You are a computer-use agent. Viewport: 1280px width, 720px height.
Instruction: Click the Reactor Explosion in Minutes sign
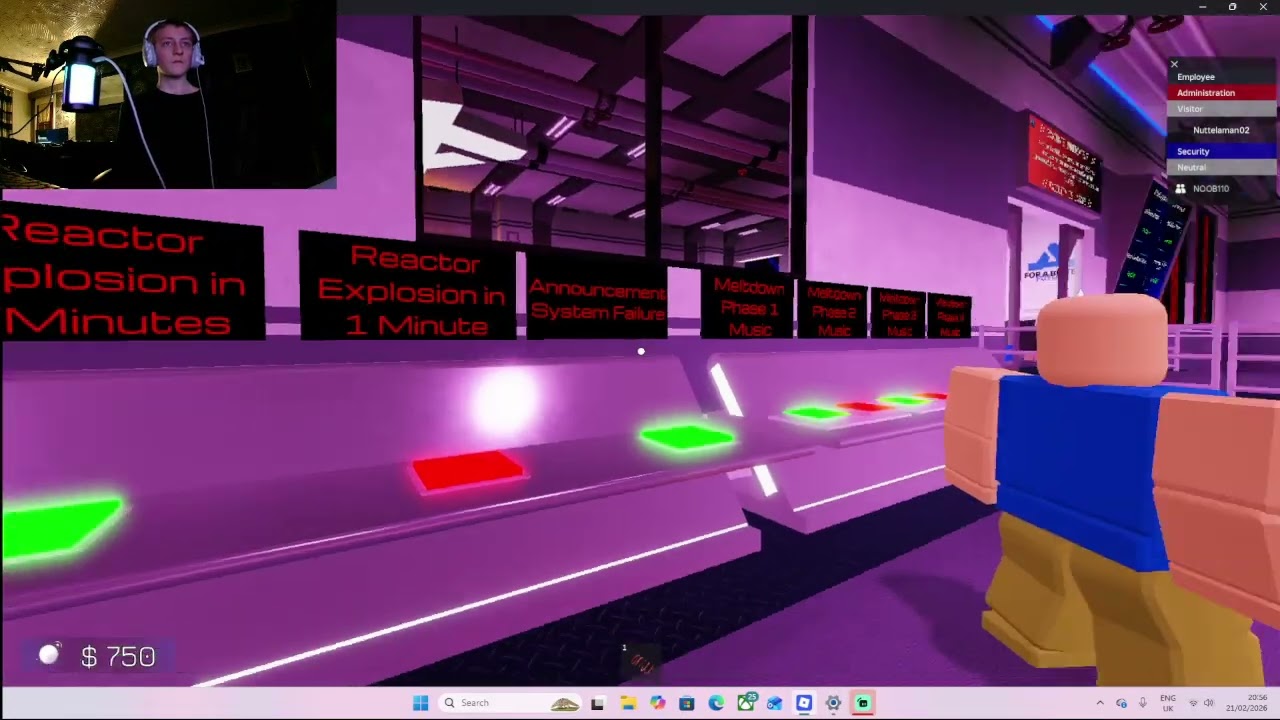[x=130, y=272]
